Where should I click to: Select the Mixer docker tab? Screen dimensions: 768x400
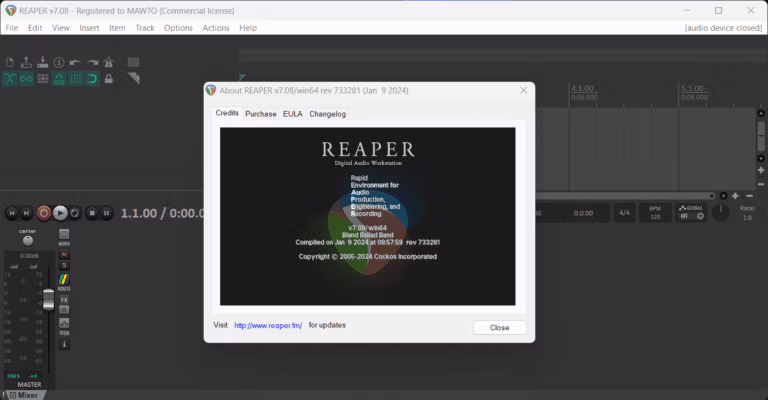point(24,395)
